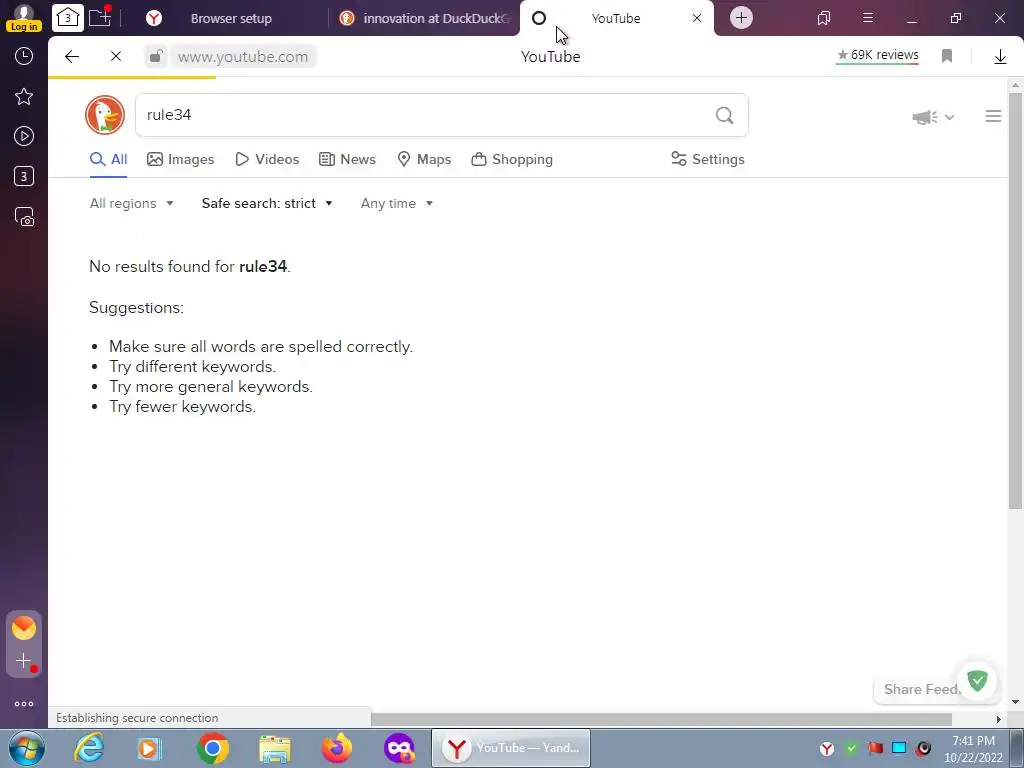Open DuckDuckGo hamburger menu

pyautogui.click(x=993, y=116)
